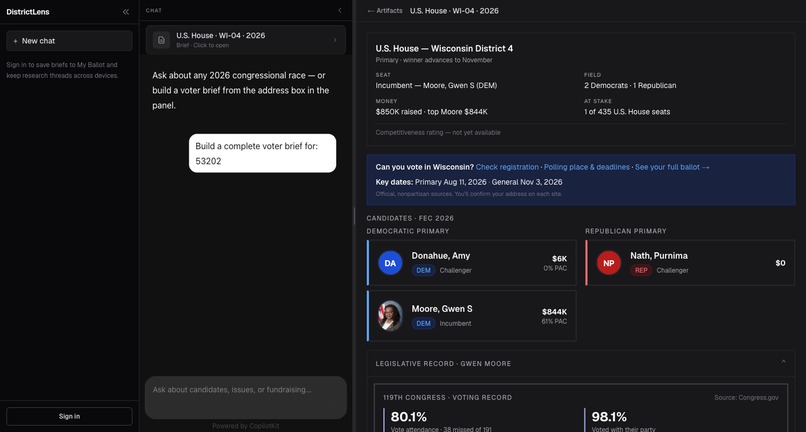
Task: Open Donahue, Amy candidate card
Action: pyautogui.click(x=472, y=263)
